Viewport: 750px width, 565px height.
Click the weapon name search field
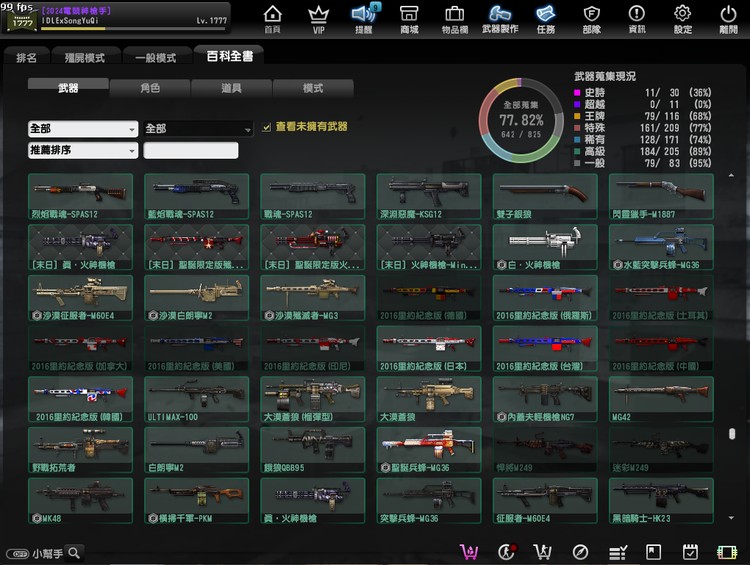pos(191,150)
